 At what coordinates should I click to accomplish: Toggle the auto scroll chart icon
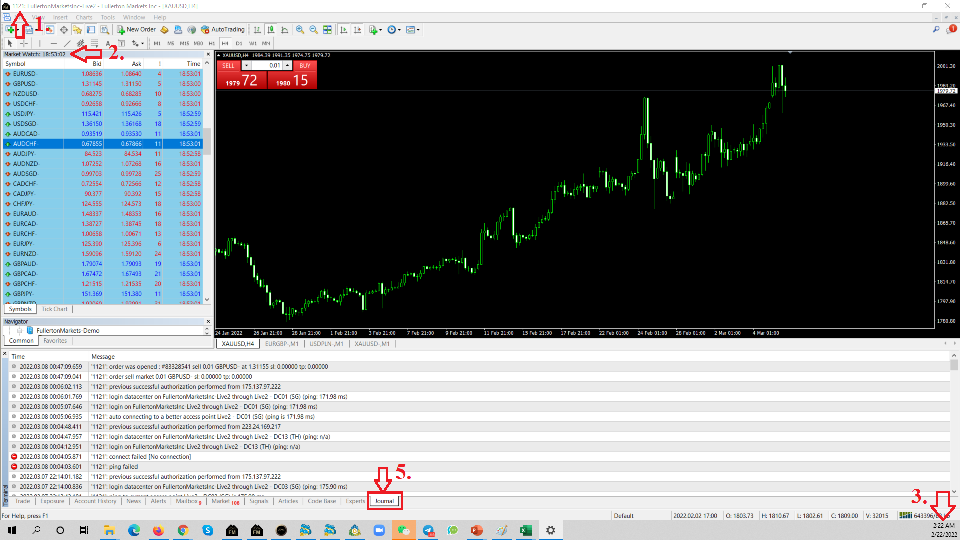(343, 29)
